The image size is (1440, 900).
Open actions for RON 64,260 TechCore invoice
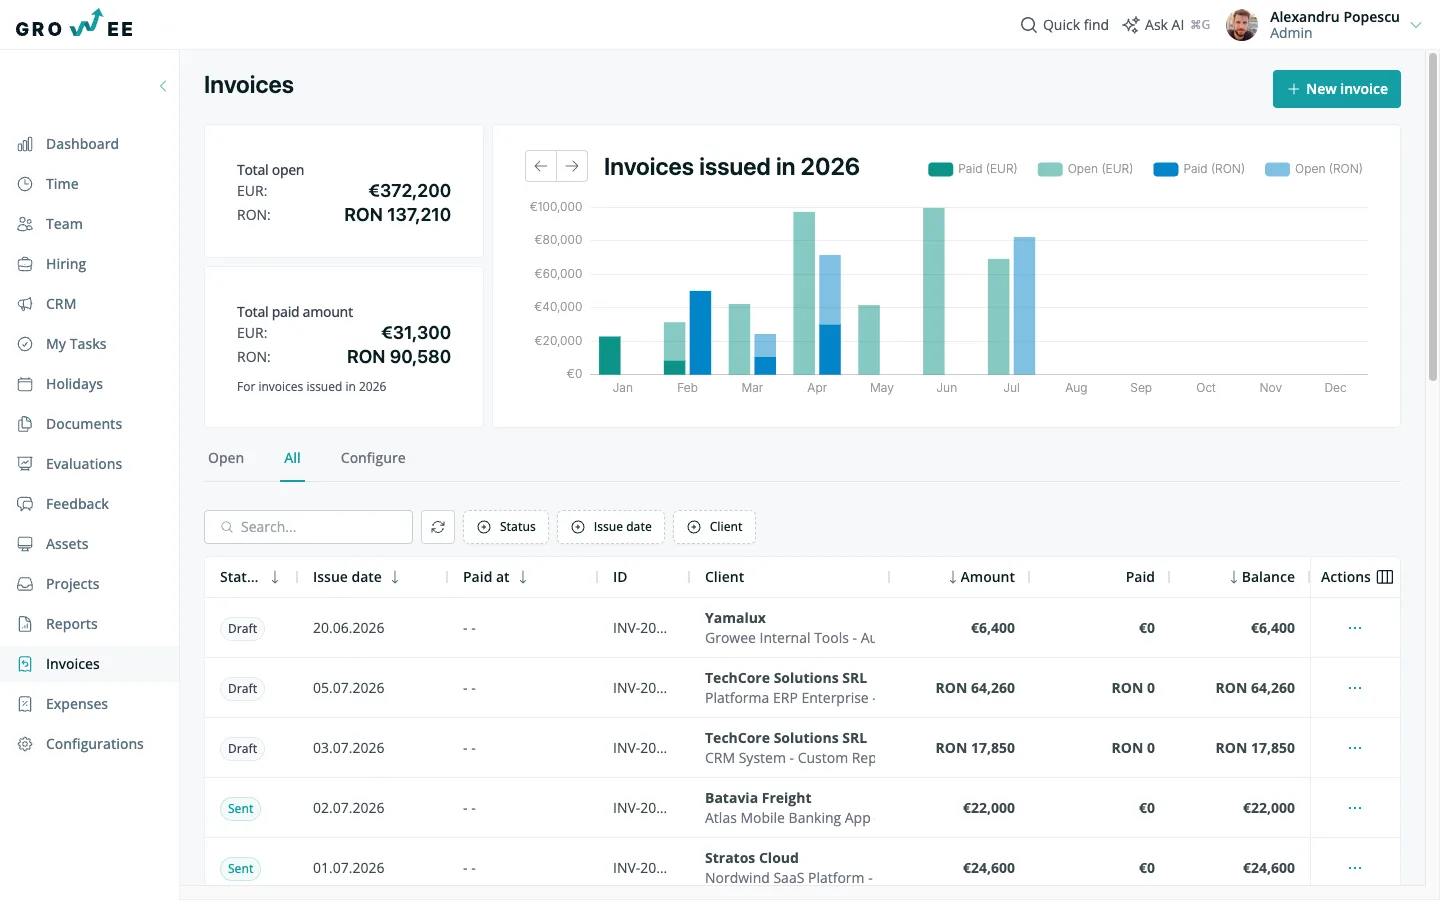[x=1355, y=688]
